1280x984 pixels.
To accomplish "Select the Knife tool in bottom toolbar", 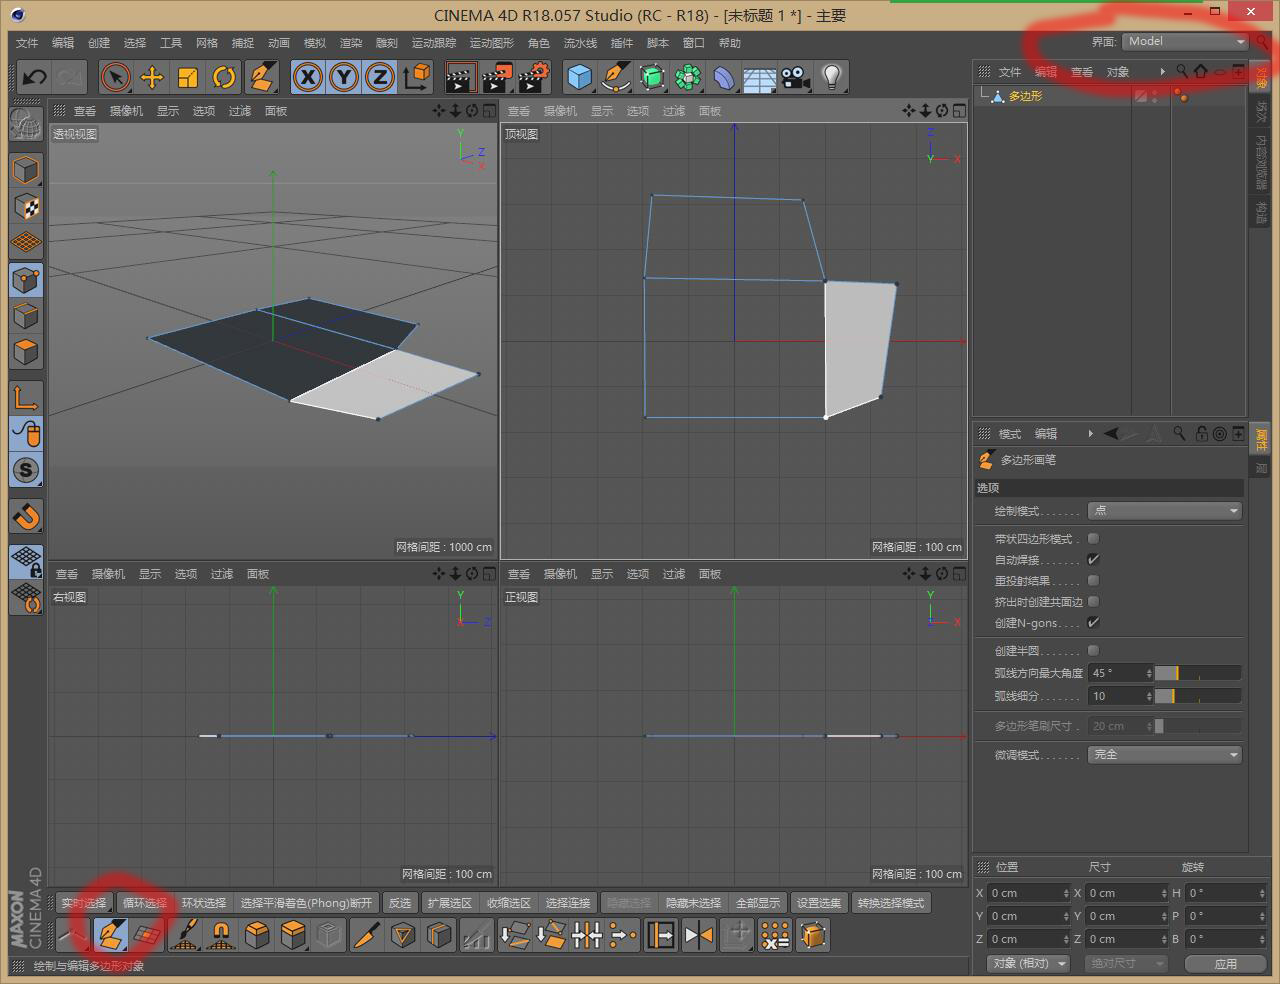I will (x=367, y=936).
